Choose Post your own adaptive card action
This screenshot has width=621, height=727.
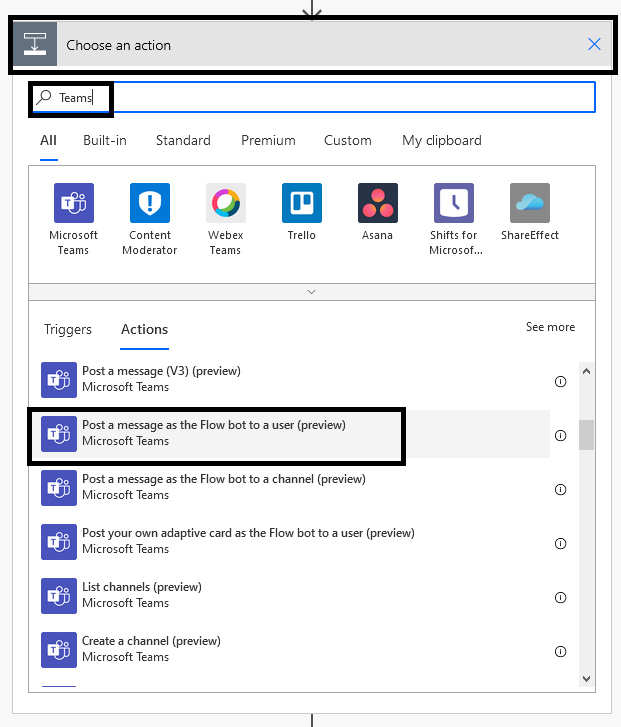(x=295, y=542)
